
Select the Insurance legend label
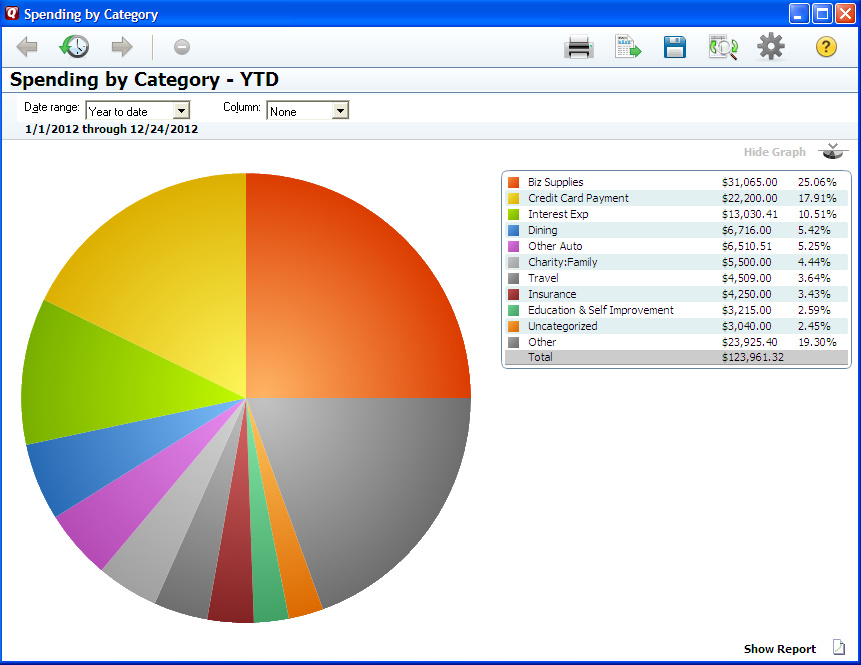[x=552, y=294]
